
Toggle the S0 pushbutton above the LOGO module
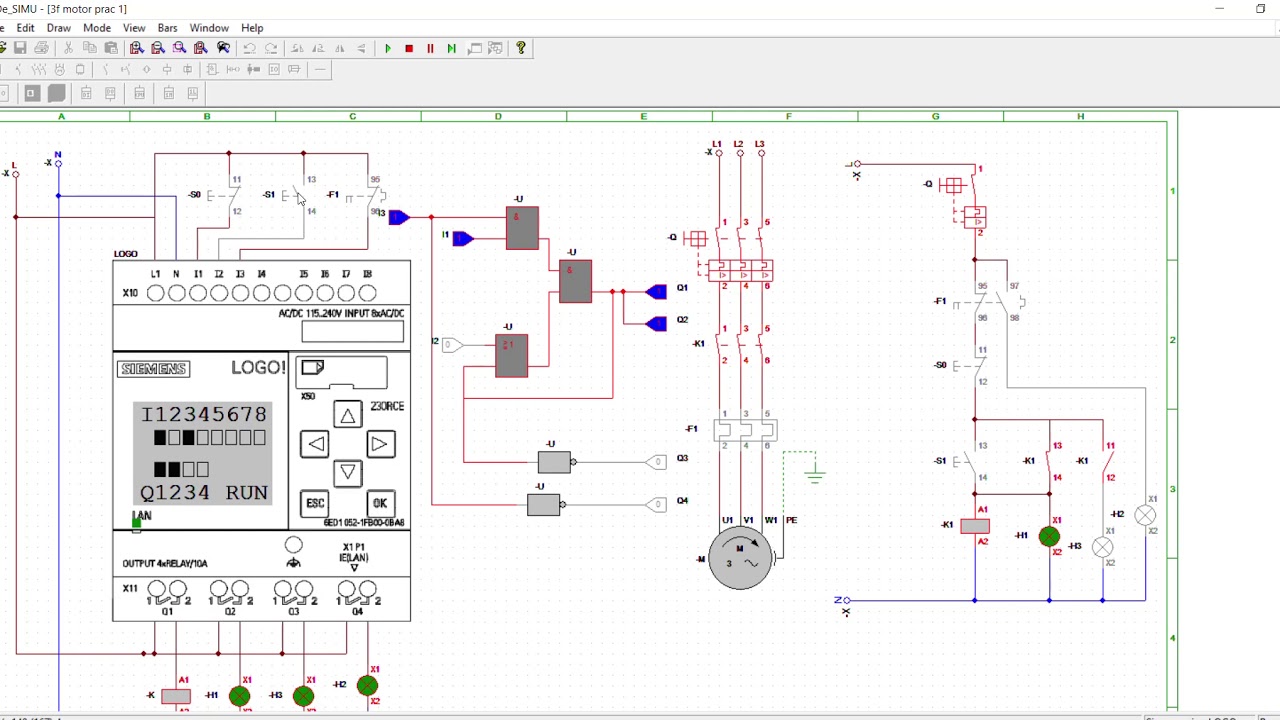222,195
